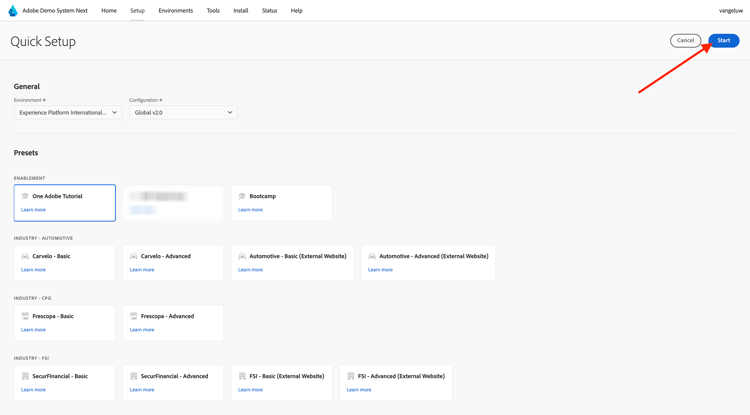The height and width of the screenshot is (415, 750).
Task: Follow Learn more under Carvelo - Advanced
Action: pos(142,270)
